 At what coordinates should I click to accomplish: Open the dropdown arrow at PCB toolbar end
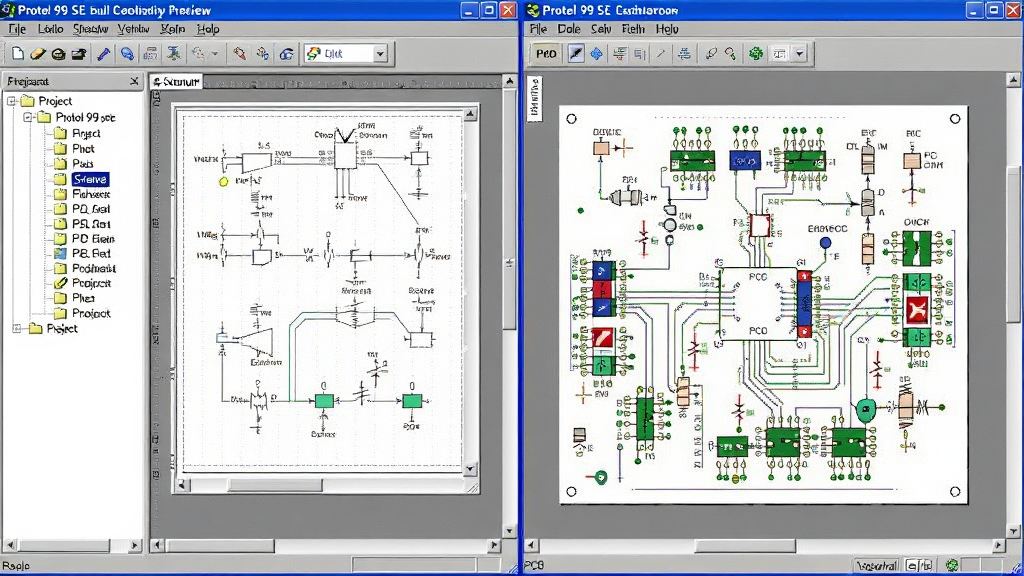tap(800, 54)
